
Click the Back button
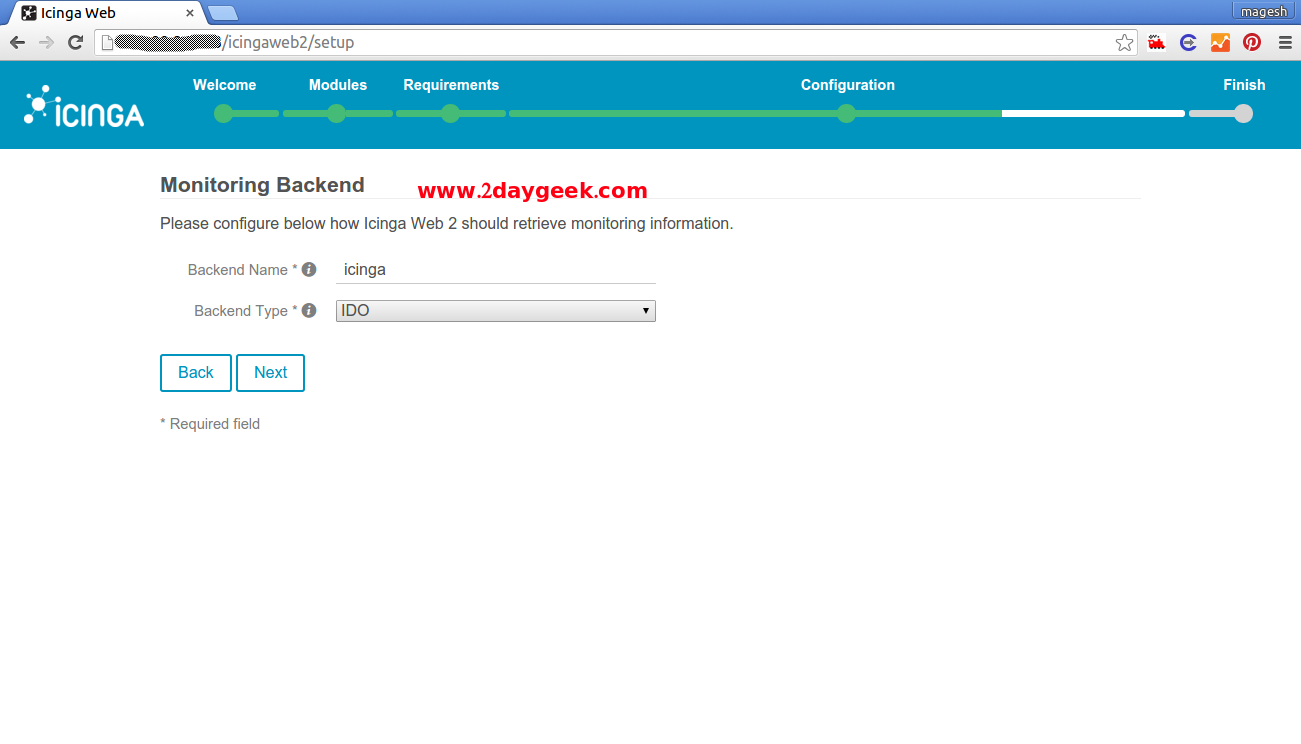pyautogui.click(x=196, y=372)
